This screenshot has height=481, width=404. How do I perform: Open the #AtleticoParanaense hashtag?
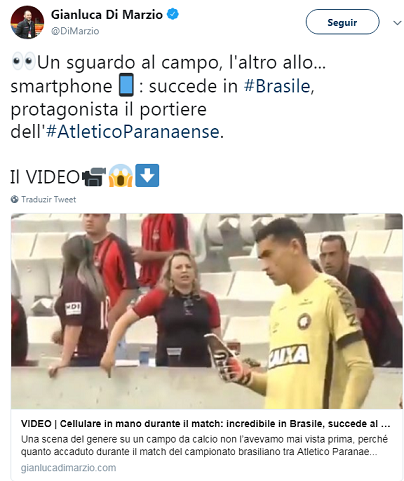pos(133,131)
